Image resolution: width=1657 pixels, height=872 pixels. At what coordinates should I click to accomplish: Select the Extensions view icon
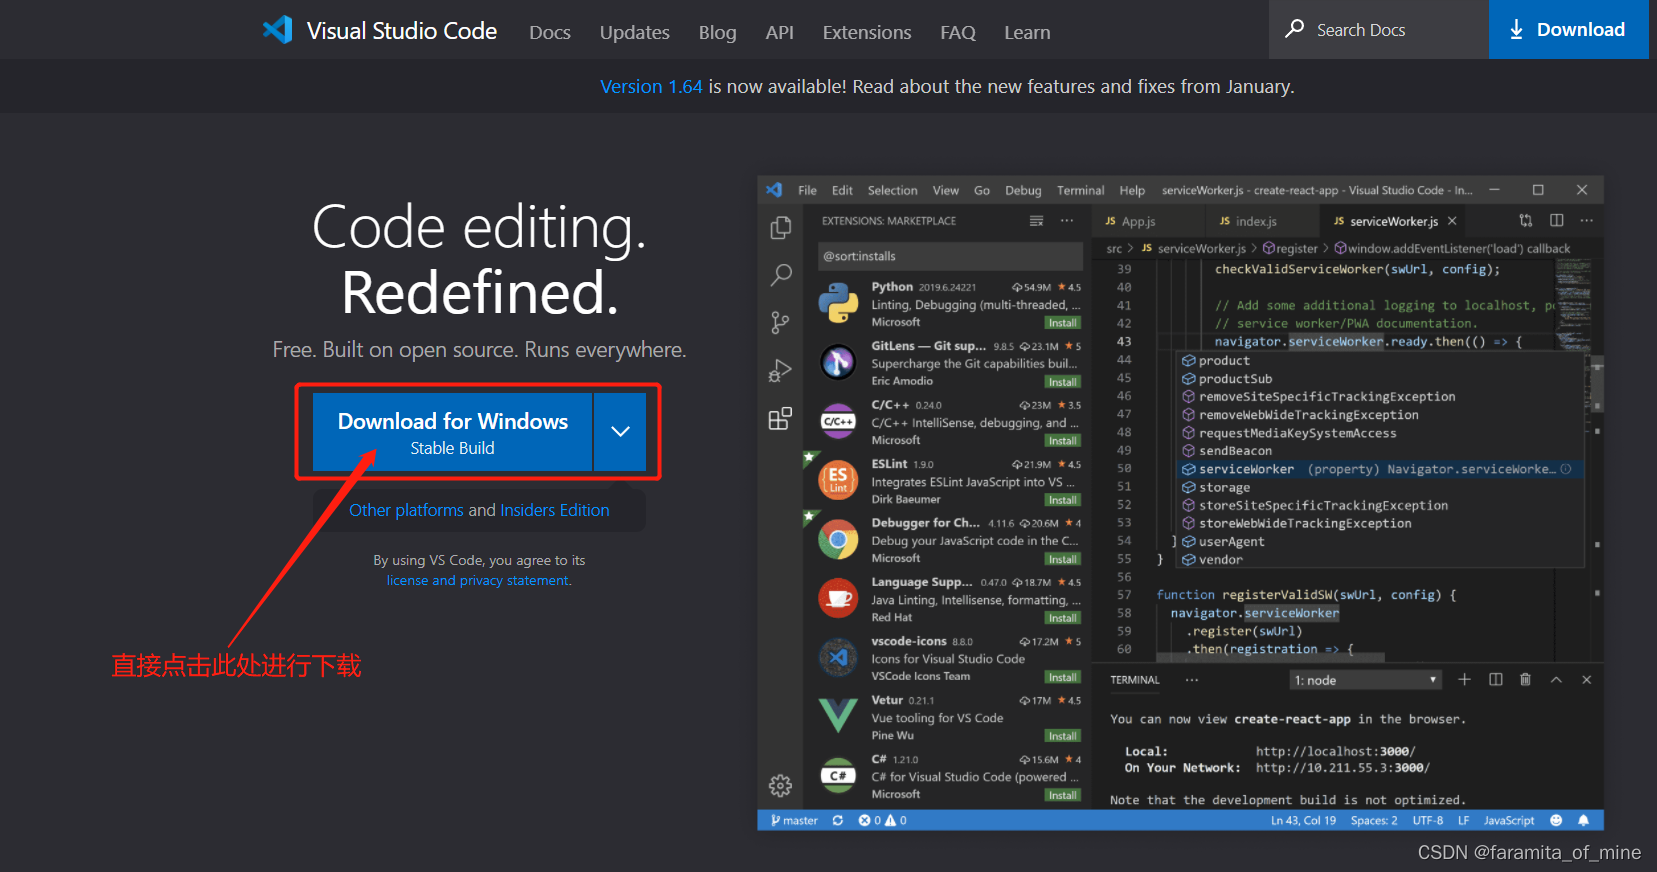point(781,418)
